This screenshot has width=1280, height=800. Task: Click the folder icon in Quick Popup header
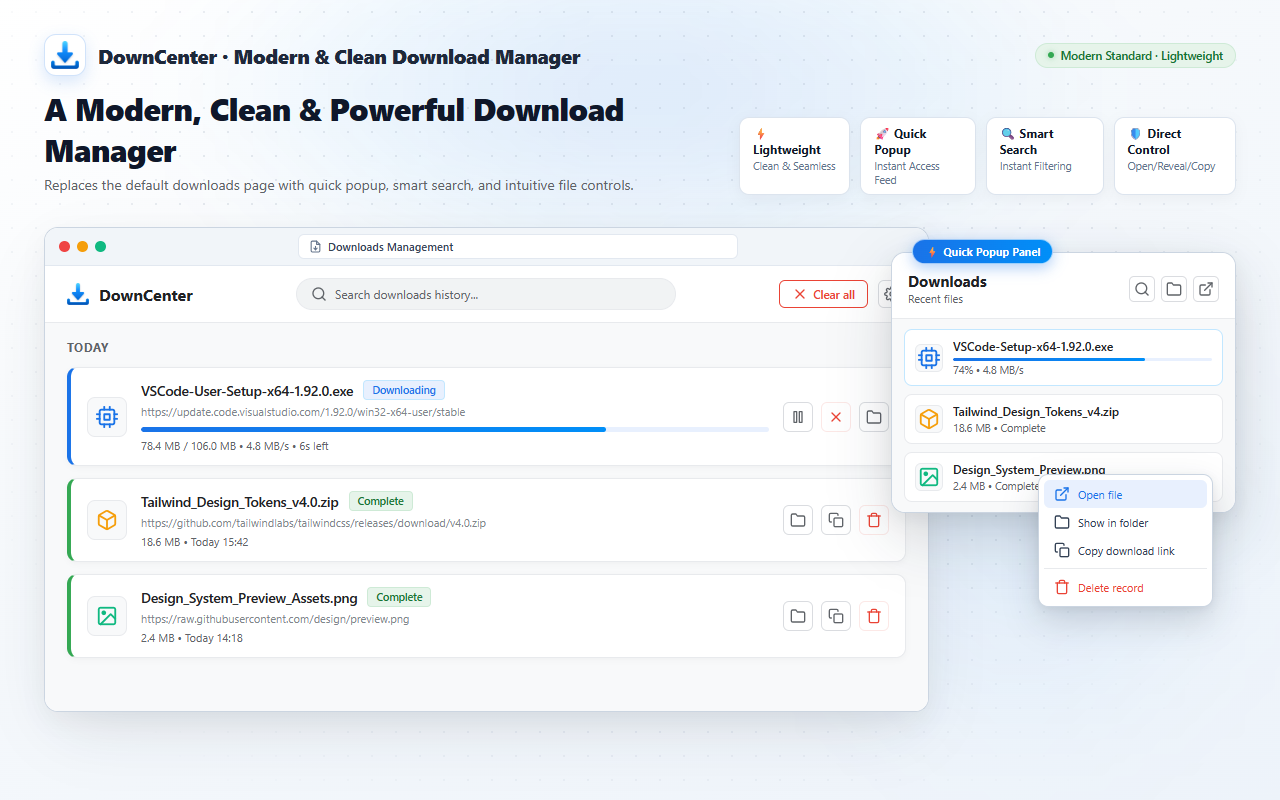tap(1174, 289)
